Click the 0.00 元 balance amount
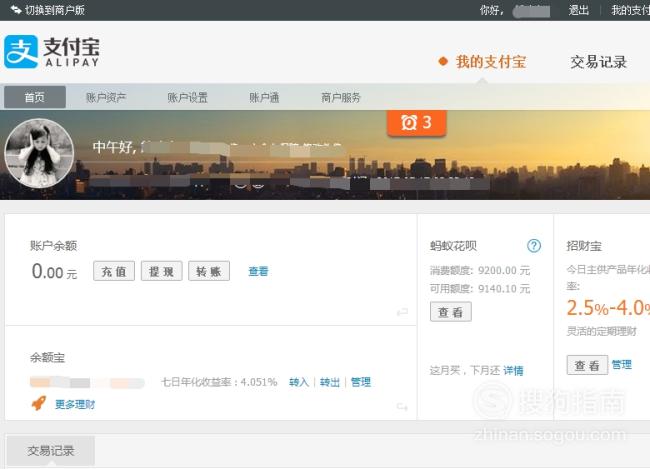The width and height of the screenshot is (650, 469). [x=54, y=272]
